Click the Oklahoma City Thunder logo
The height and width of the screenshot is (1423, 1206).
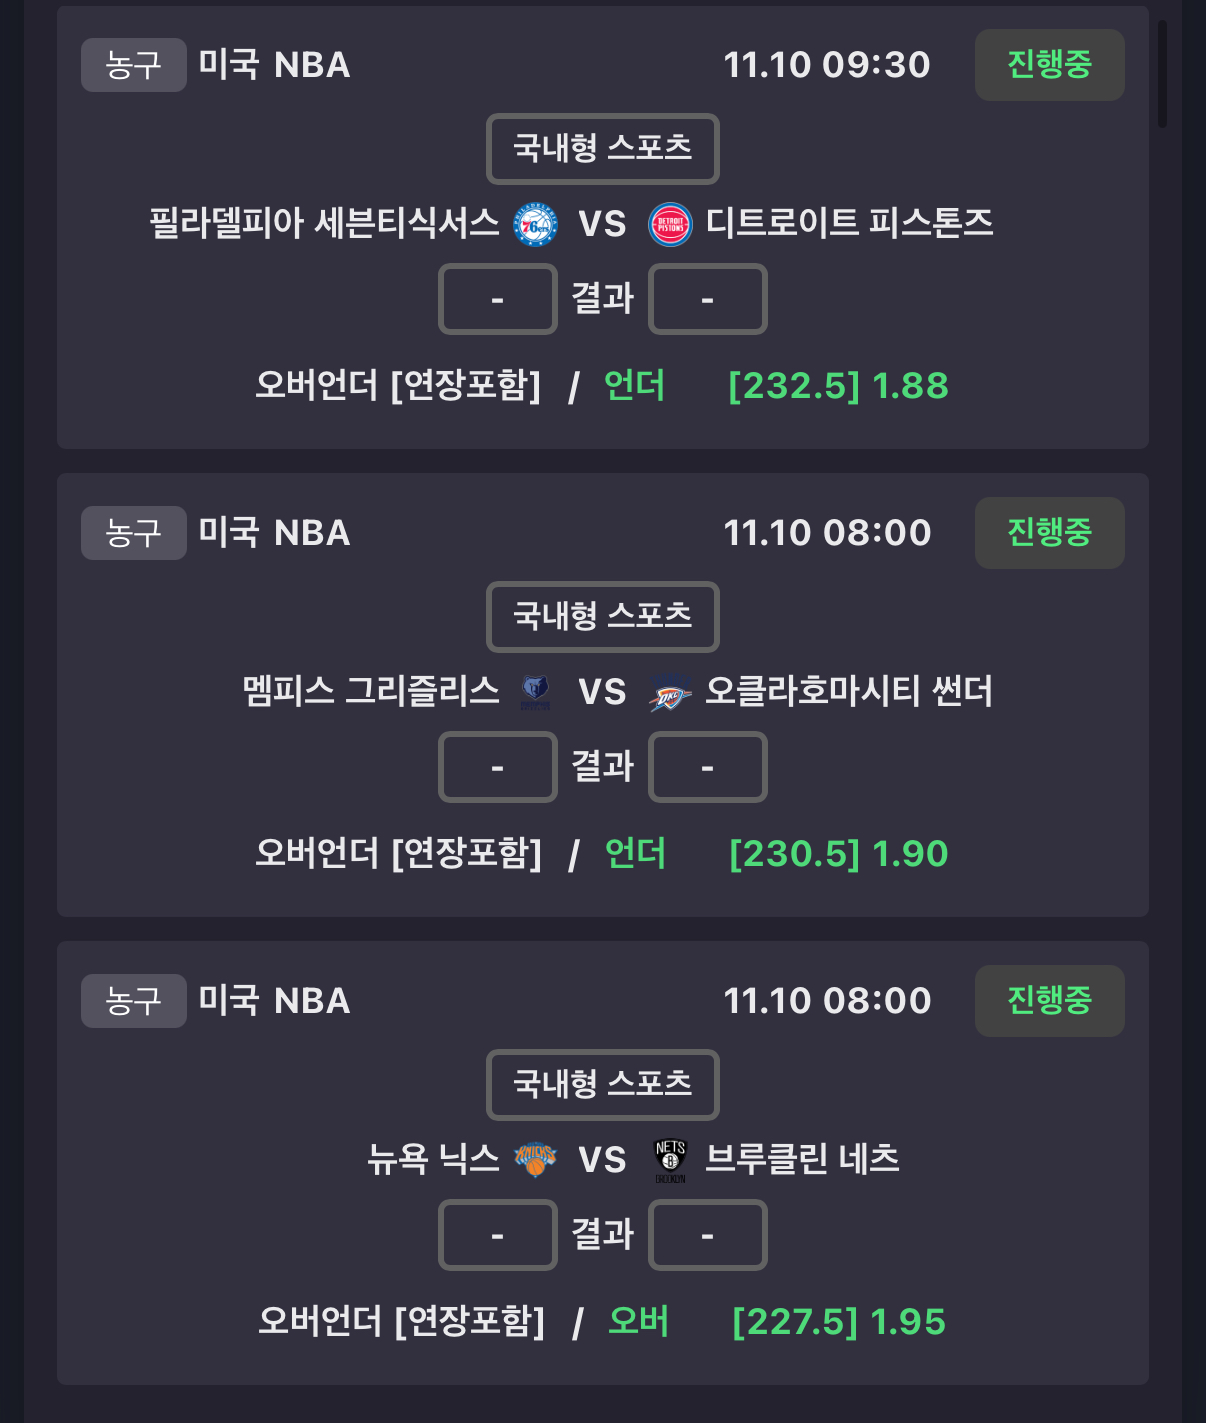tap(670, 692)
